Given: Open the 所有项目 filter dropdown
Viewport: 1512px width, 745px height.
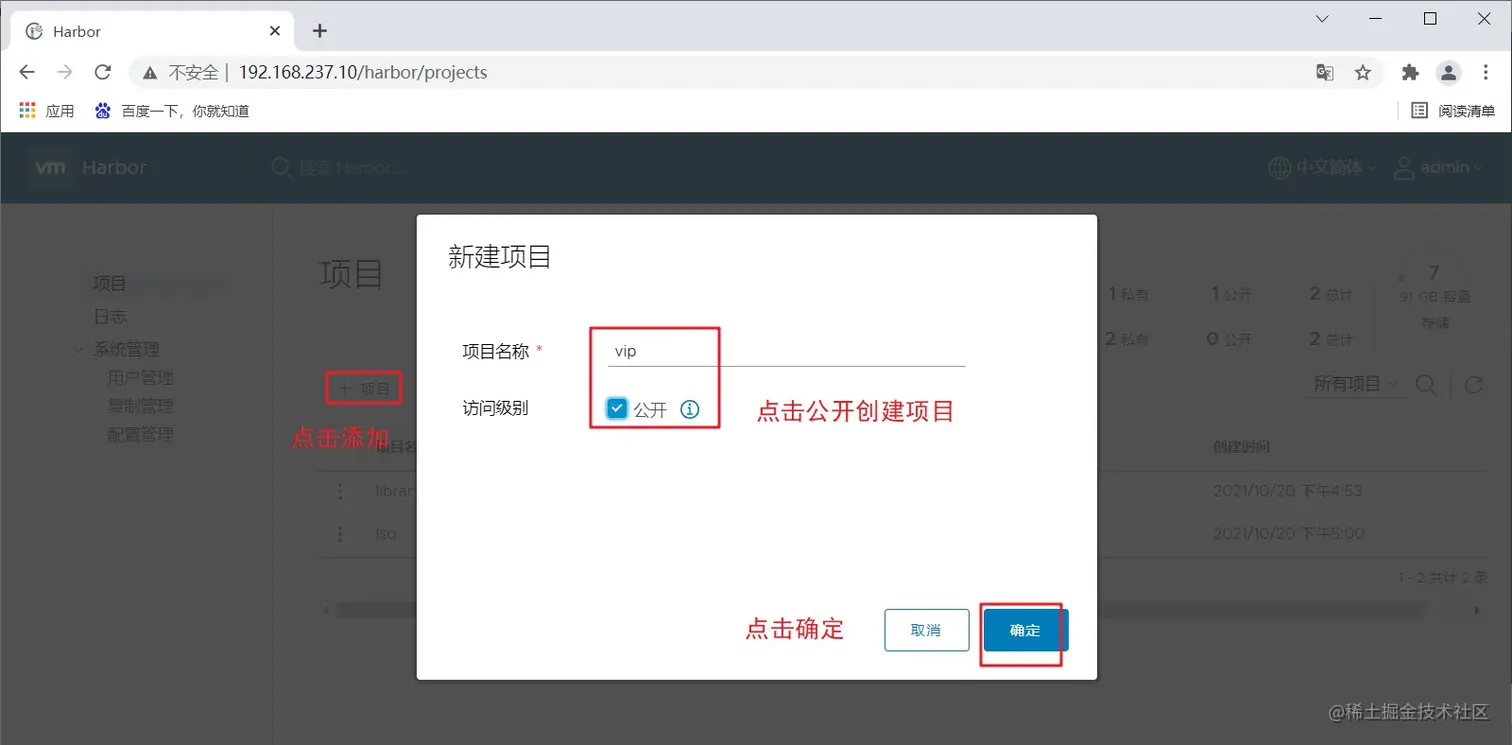Looking at the screenshot, I should click(x=1355, y=384).
